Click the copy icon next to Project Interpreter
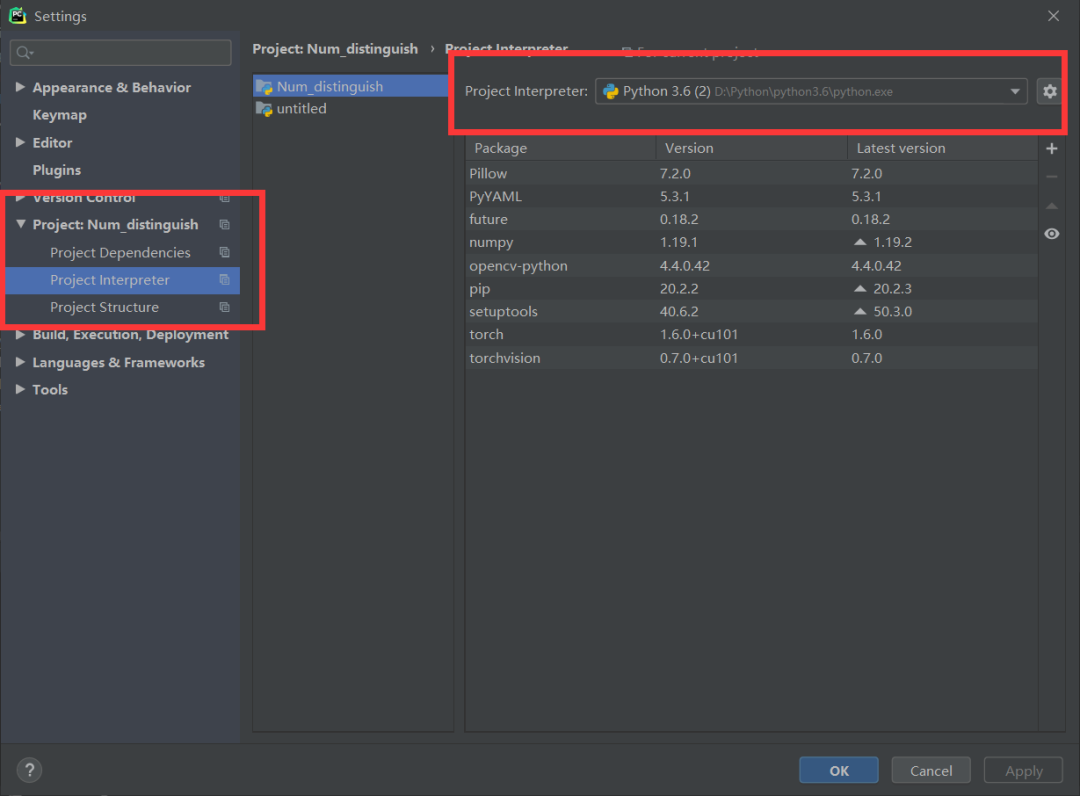 click(225, 280)
